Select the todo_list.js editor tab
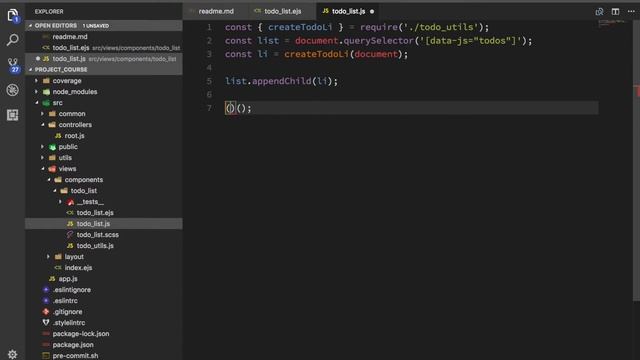This screenshot has height=360, width=640. tap(348, 11)
